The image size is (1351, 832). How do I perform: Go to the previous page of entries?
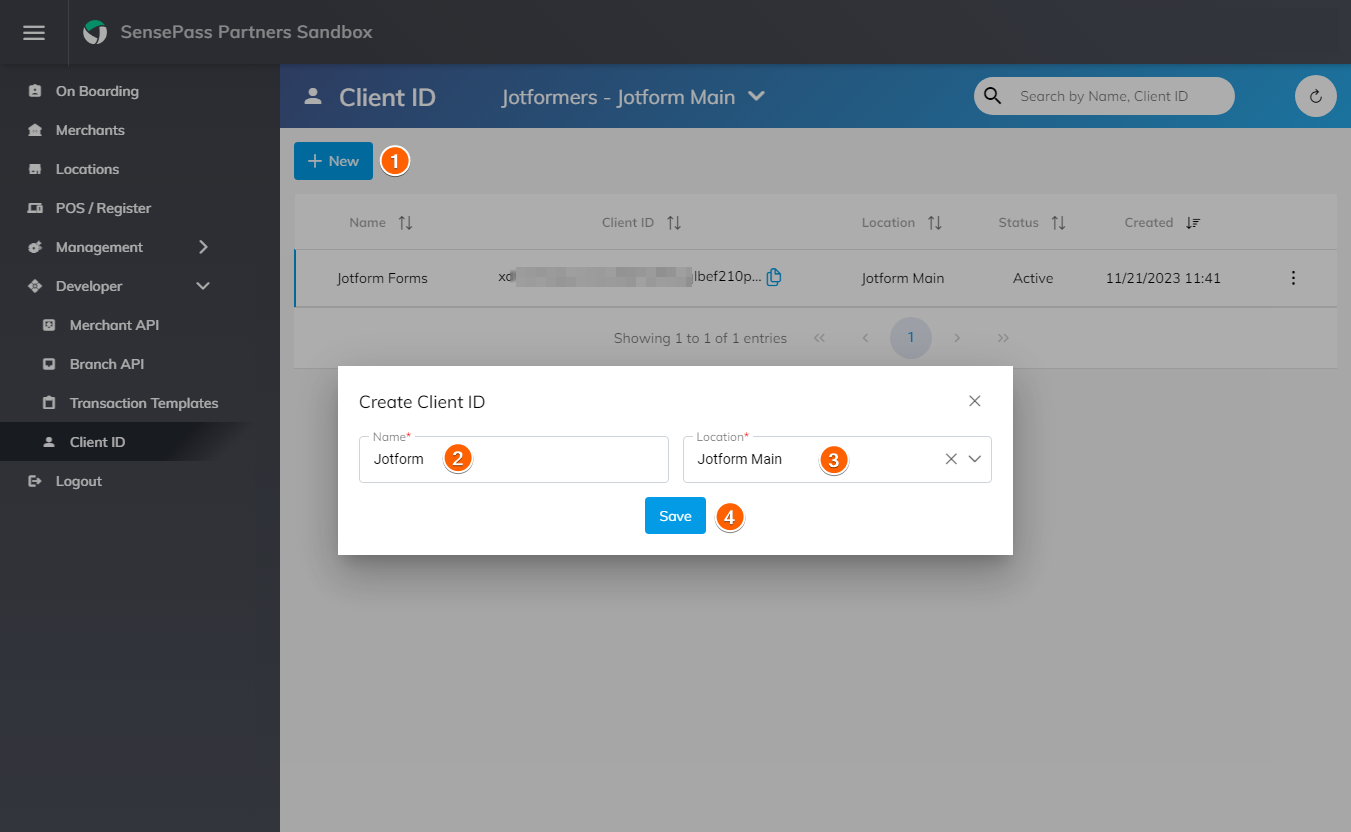click(865, 338)
